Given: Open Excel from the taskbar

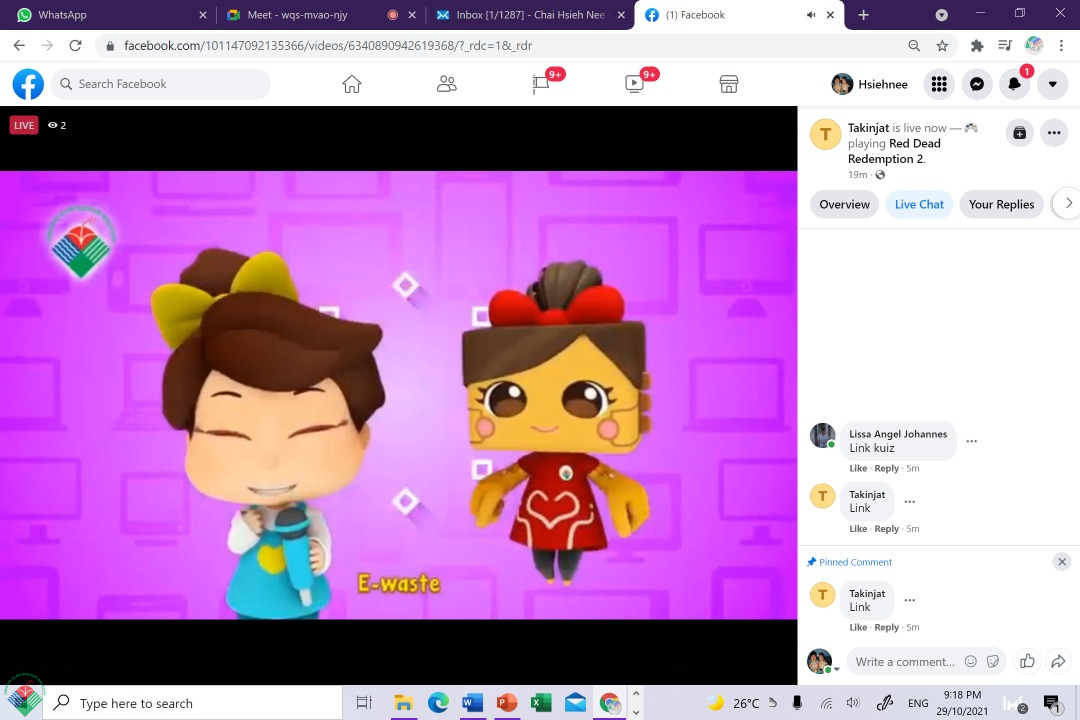Looking at the screenshot, I should click(x=541, y=703).
